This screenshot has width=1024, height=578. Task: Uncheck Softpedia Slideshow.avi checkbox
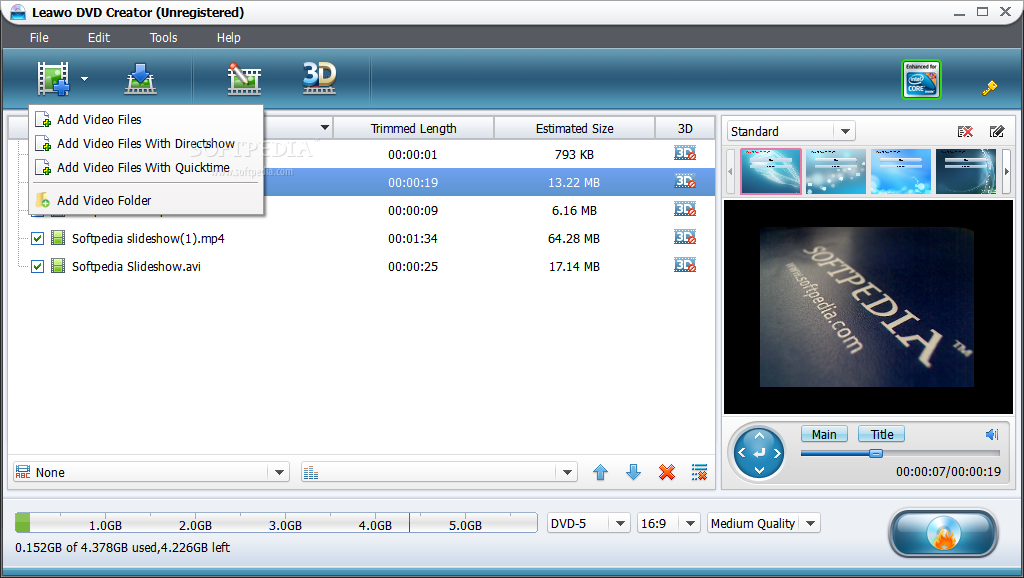[x=37, y=266]
